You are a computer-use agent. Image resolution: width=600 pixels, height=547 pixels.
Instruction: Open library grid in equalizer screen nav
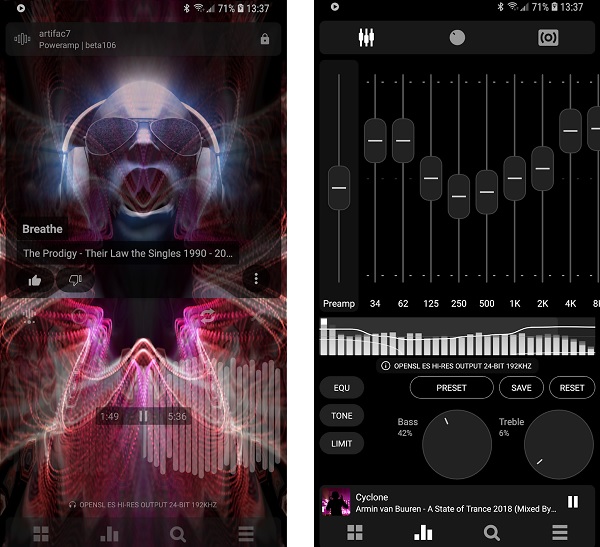pos(355,532)
